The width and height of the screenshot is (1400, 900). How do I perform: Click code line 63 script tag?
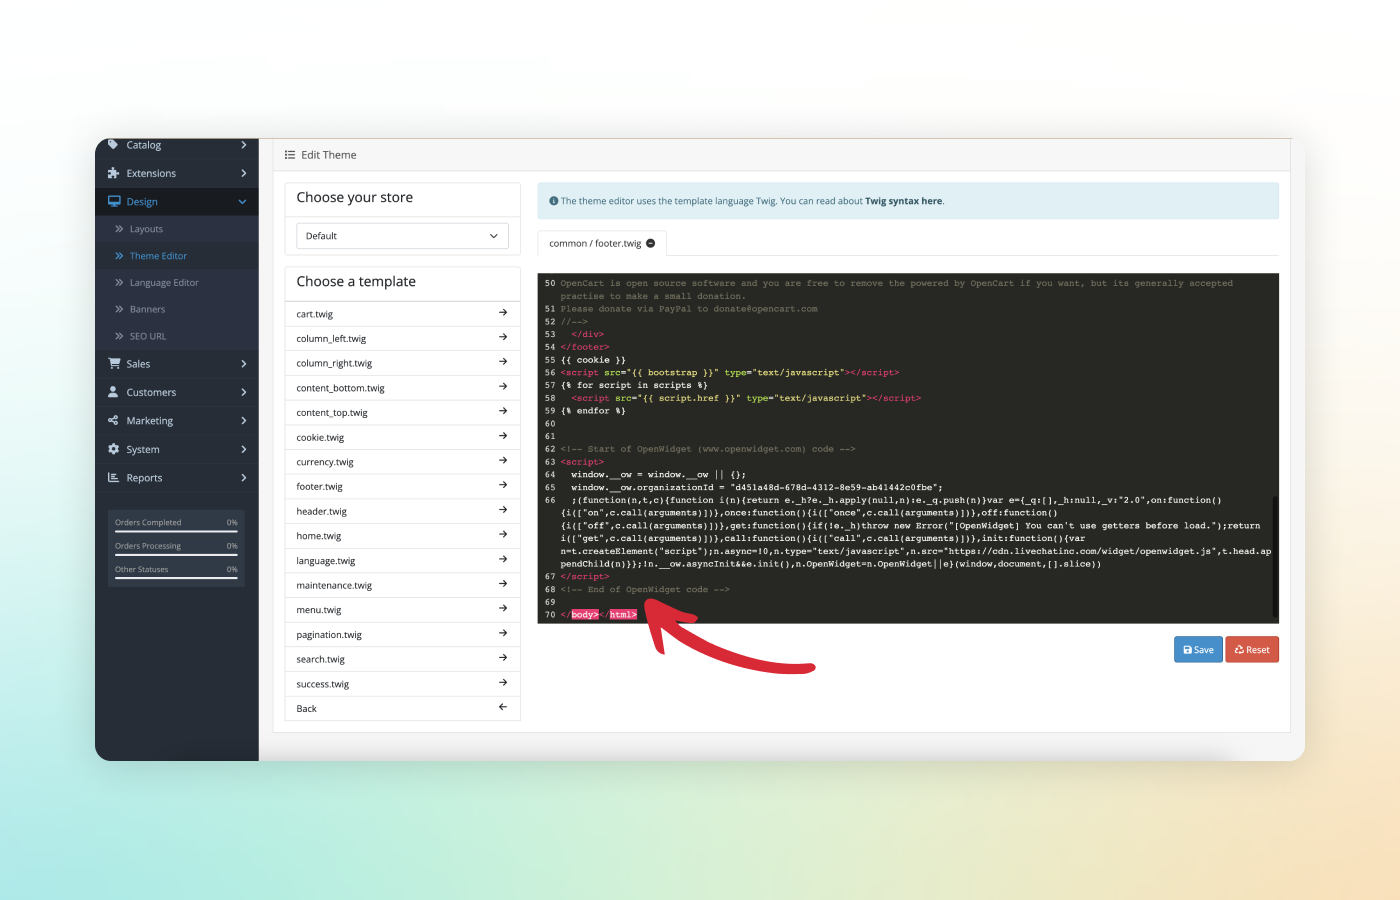coord(582,462)
